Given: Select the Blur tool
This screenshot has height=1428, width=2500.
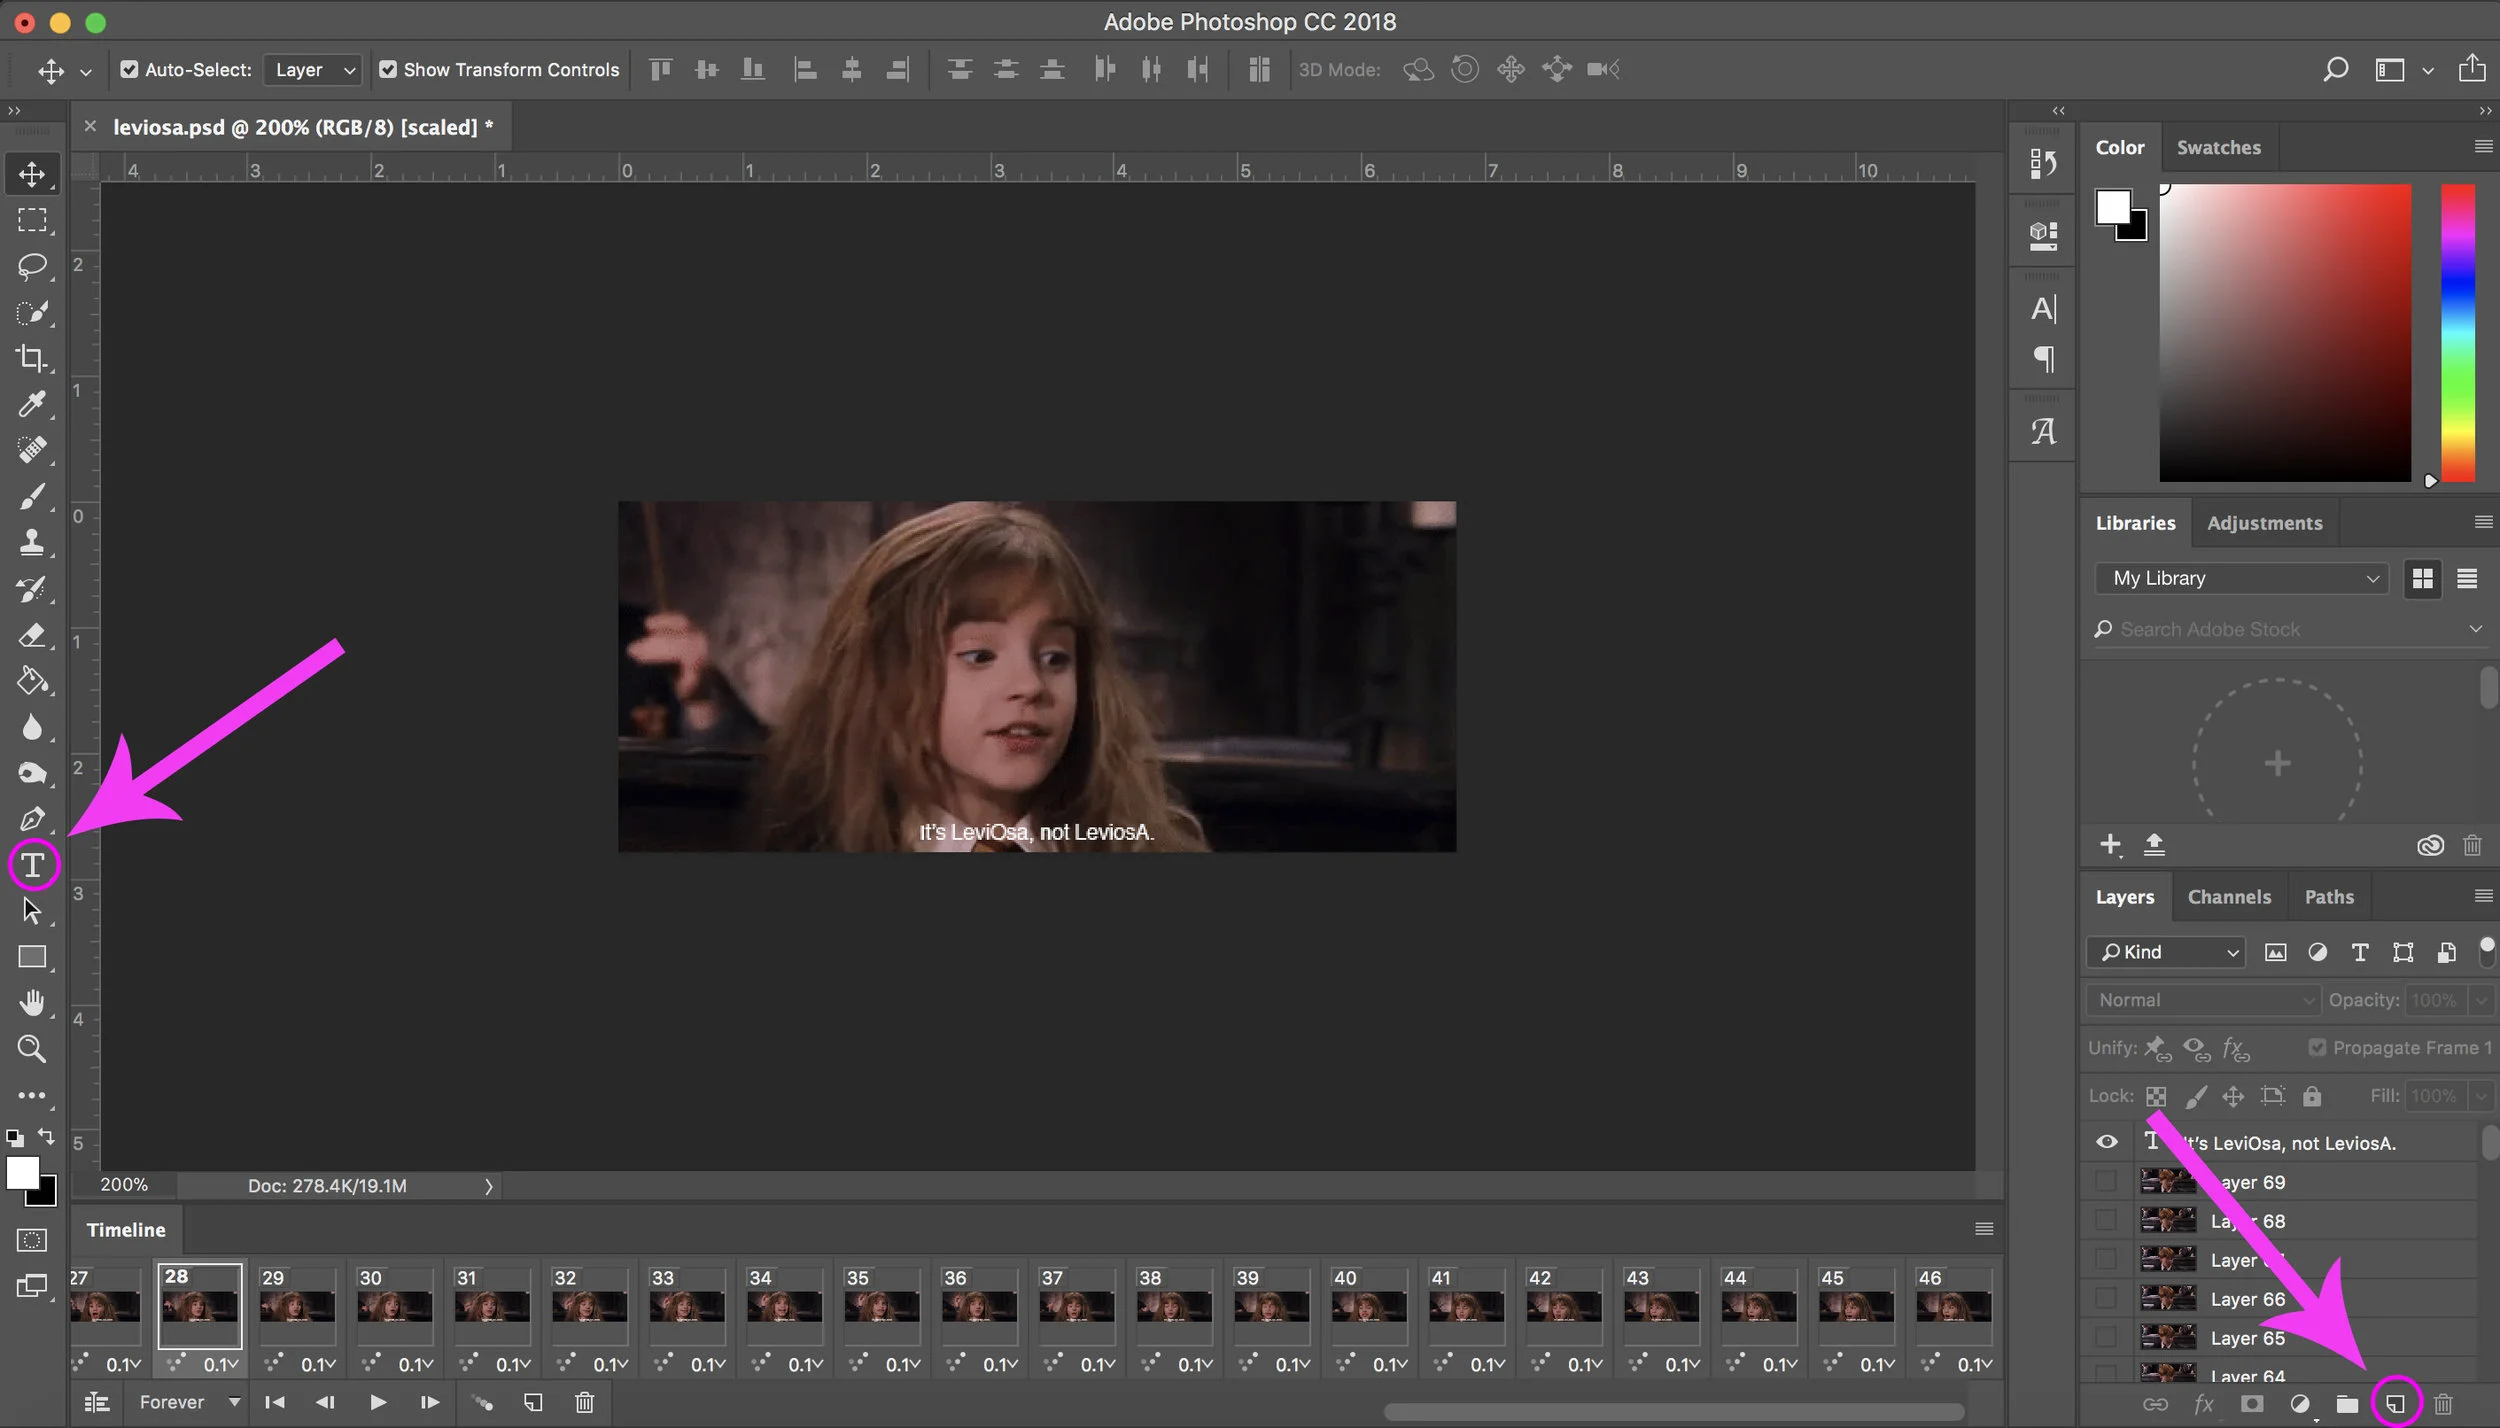Looking at the screenshot, I should coord(32,727).
